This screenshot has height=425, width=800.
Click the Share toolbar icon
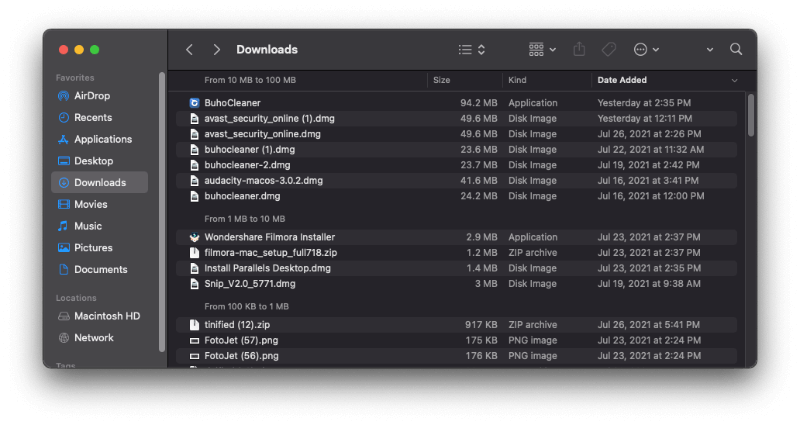tap(579, 49)
